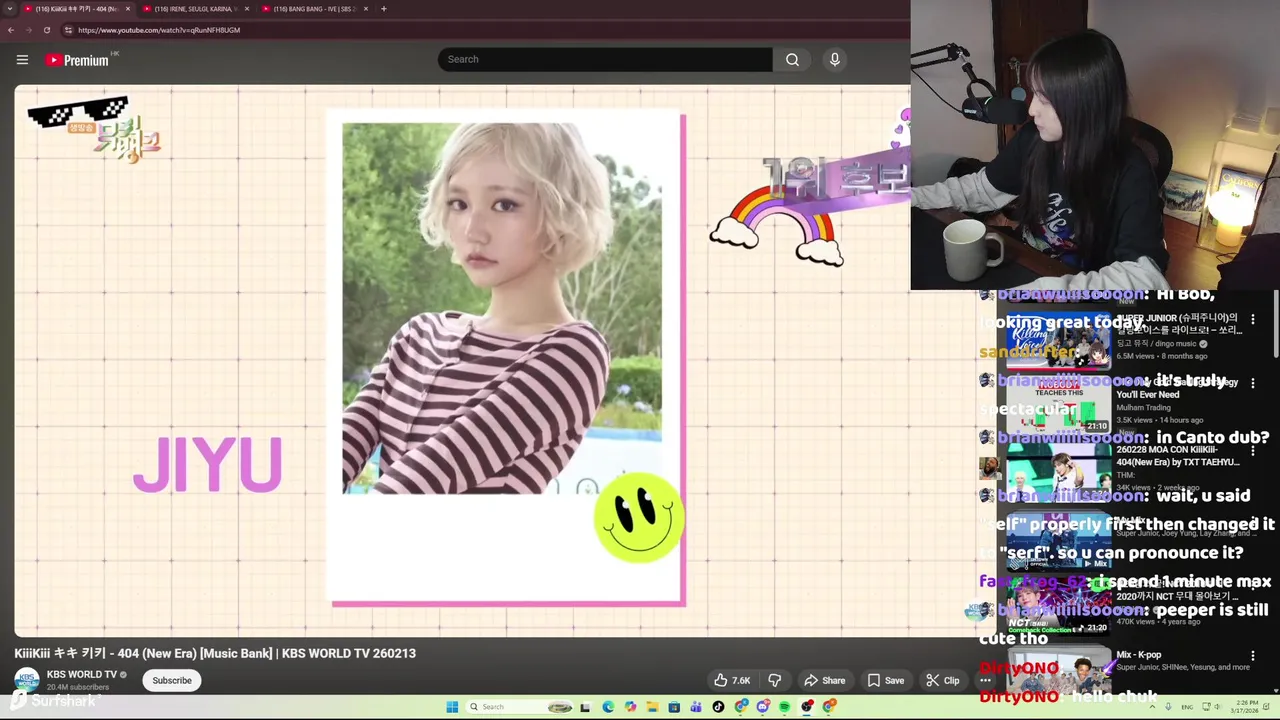The width and height of the screenshot is (1280, 720).
Task: Click 'Mix - K-pop' recommendation title
Action: tap(1138, 655)
